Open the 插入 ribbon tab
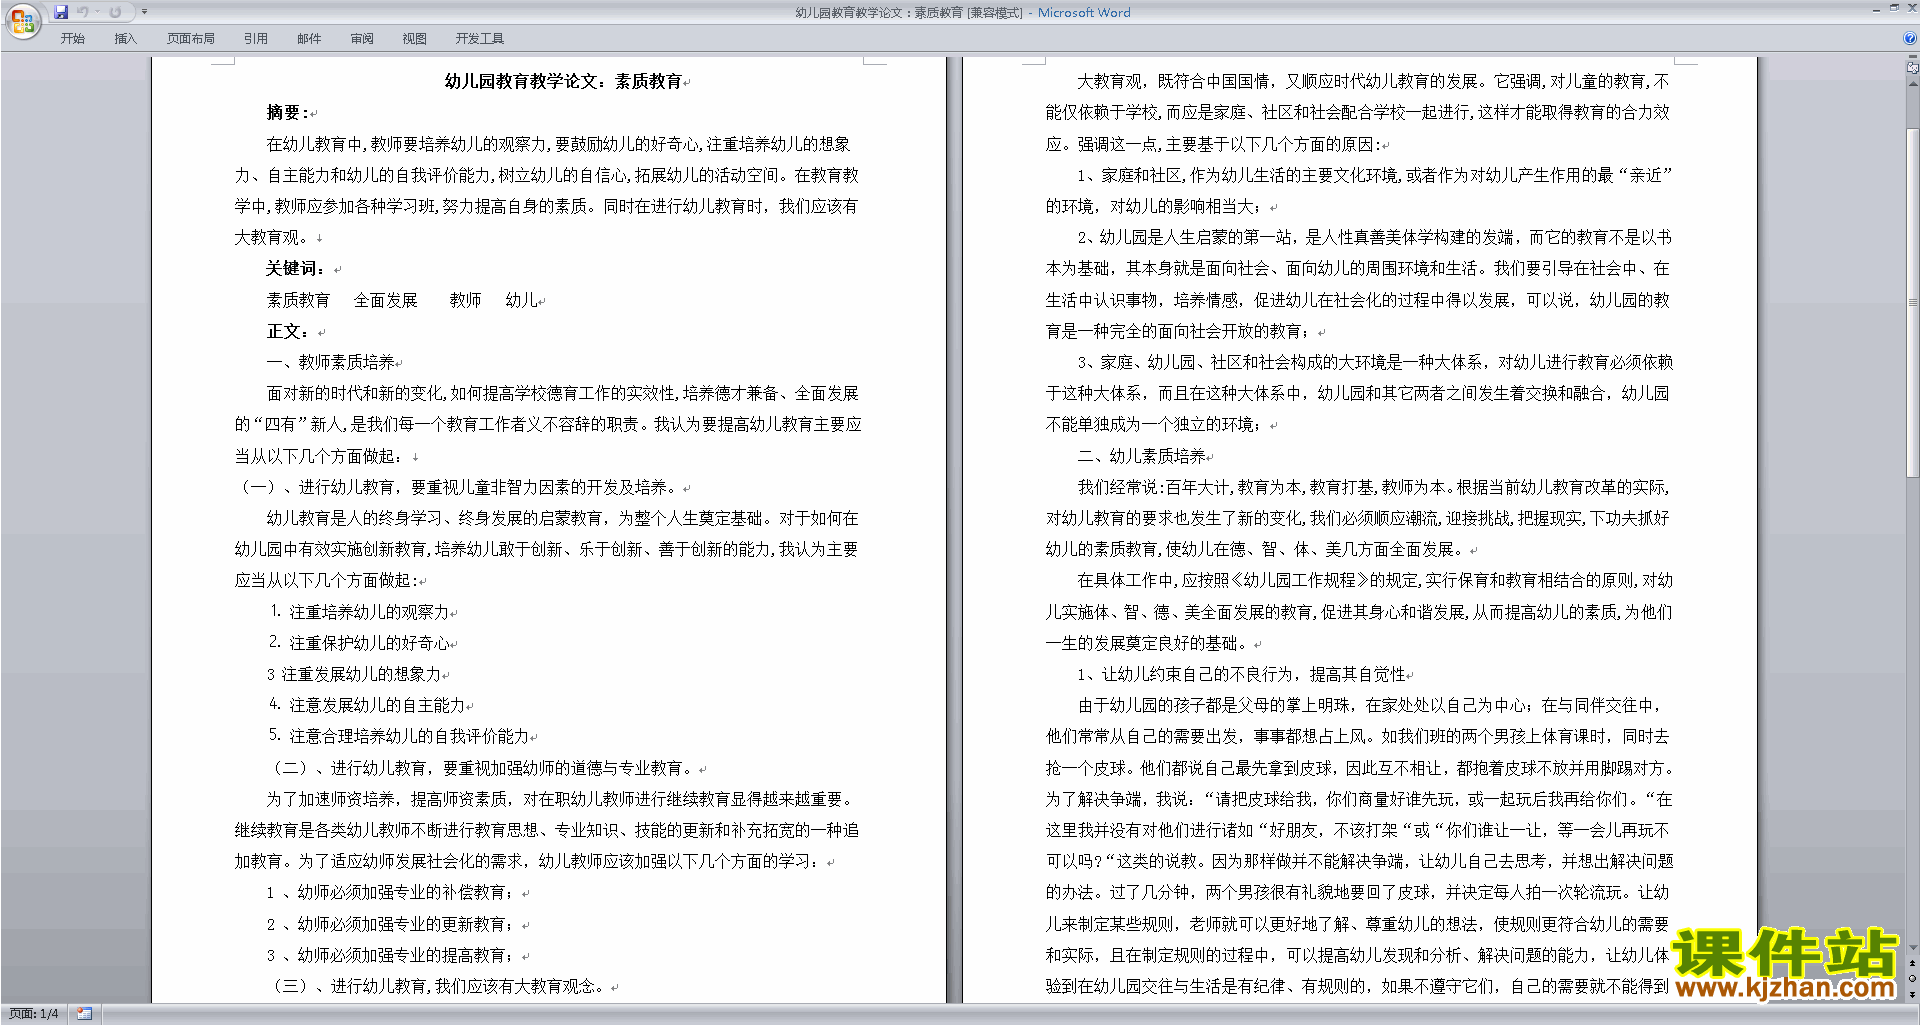Viewport: 1920px width, 1025px height. [x=125, y=39]
